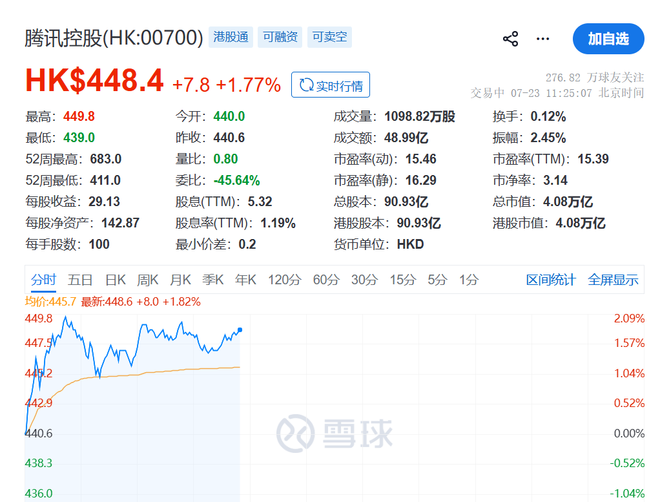Click the 0.00% right axis label
The image size is (660, 502).
pyautogui.click(x=629, y=433)
